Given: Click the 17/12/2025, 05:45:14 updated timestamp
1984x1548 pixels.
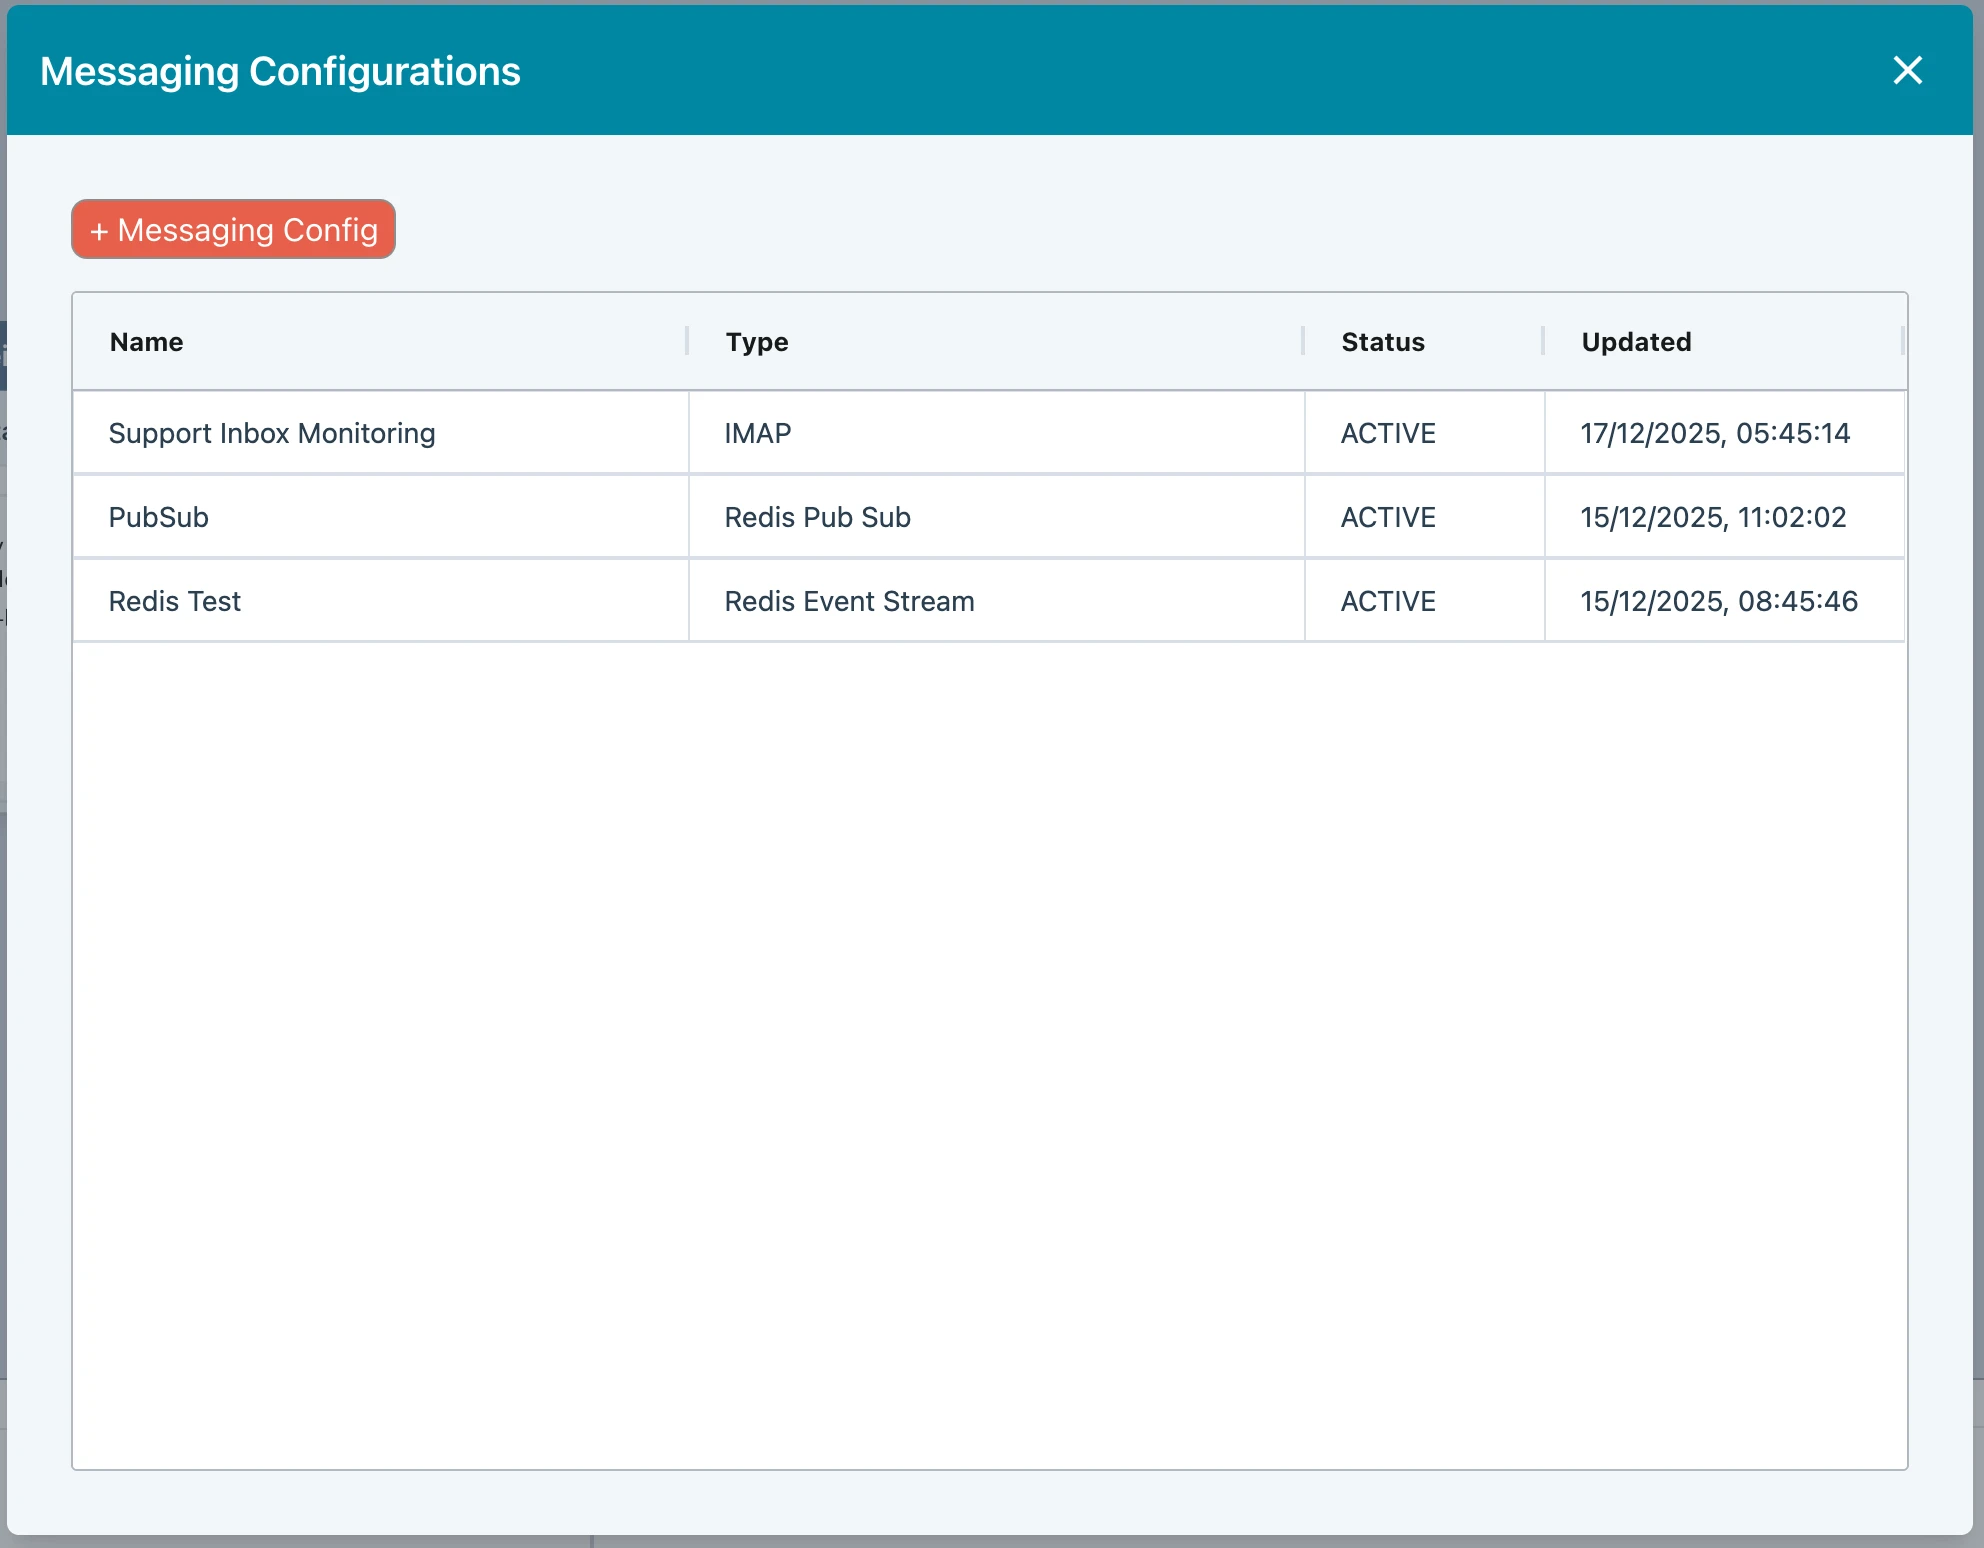Looking at the screenshot, I should coord(1715,433).
